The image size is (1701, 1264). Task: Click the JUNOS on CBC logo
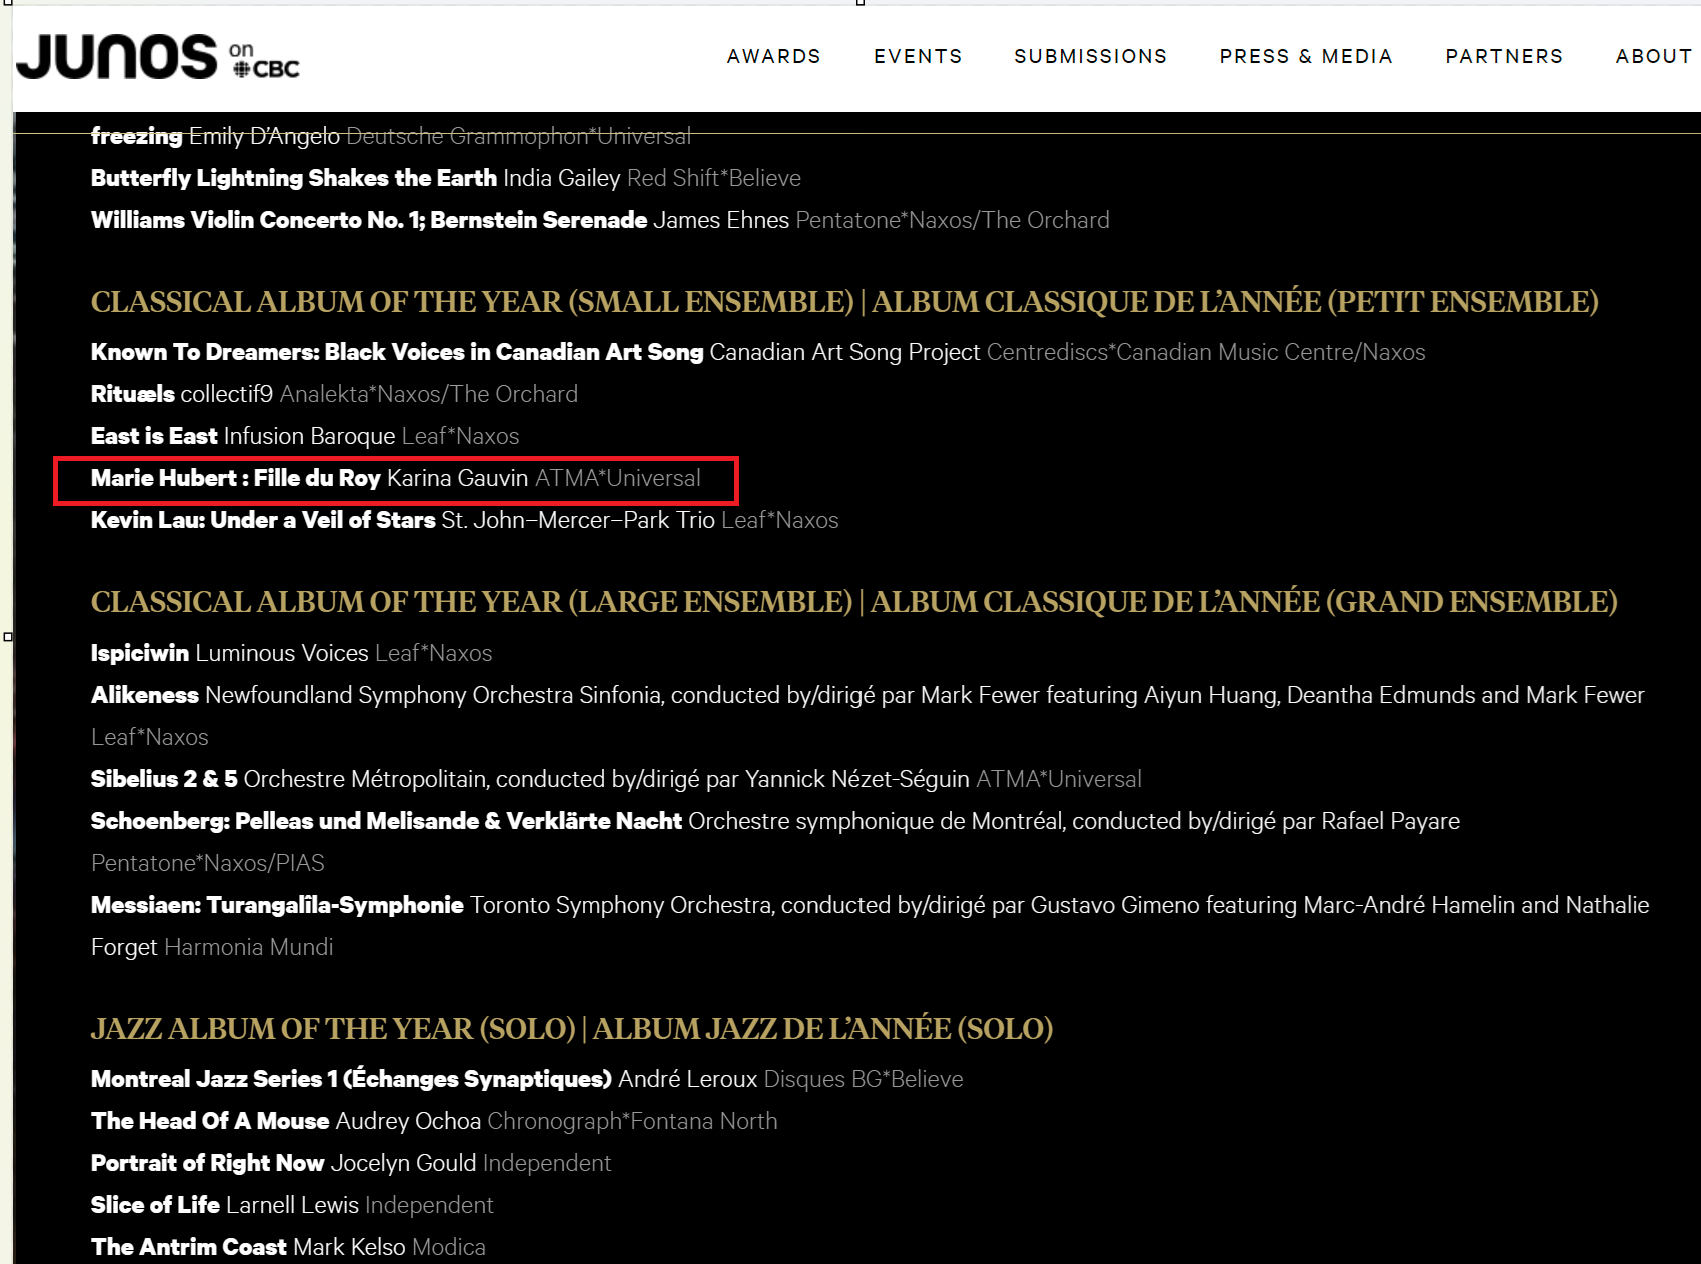click(158, 56)
